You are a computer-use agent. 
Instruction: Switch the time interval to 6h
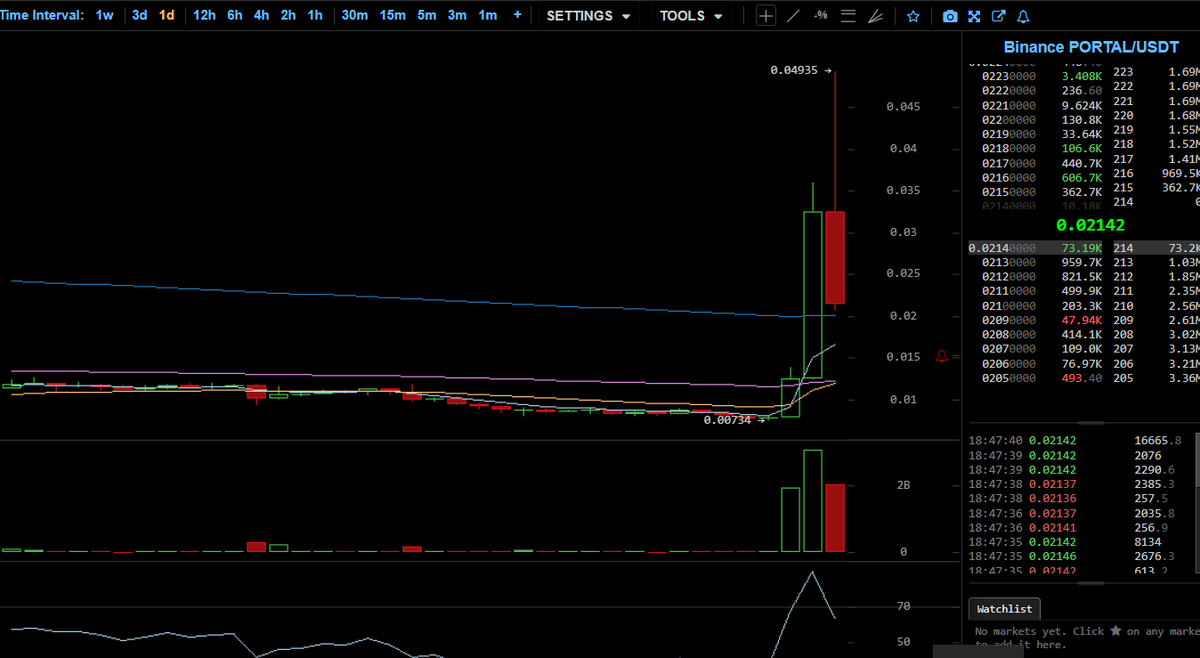click(235, 15)
